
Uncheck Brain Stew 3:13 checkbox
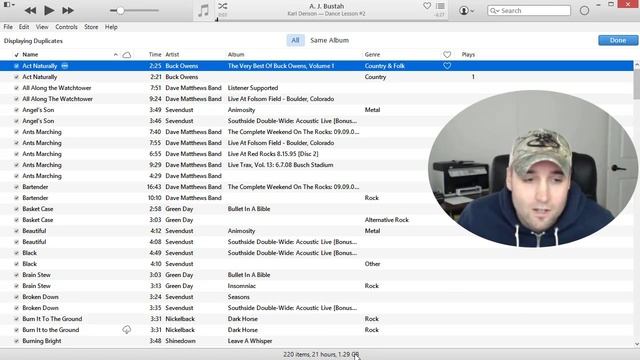tap(16, 286)
